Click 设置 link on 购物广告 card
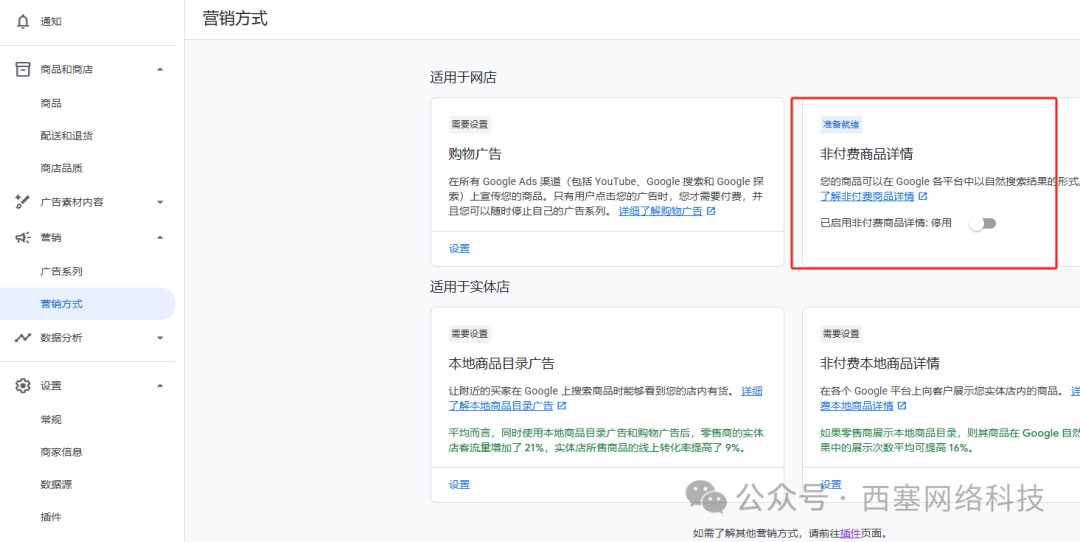 [459, 249]
